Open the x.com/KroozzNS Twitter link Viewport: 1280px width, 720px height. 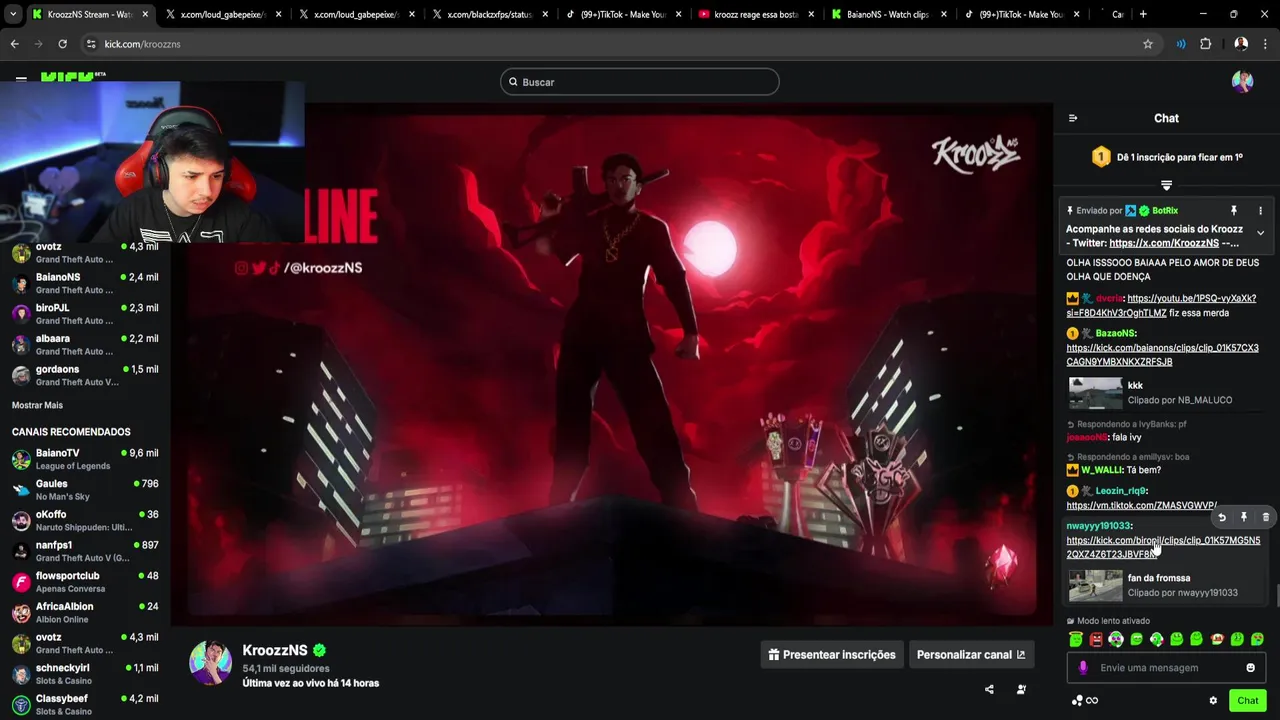(x=1164, y=243)
